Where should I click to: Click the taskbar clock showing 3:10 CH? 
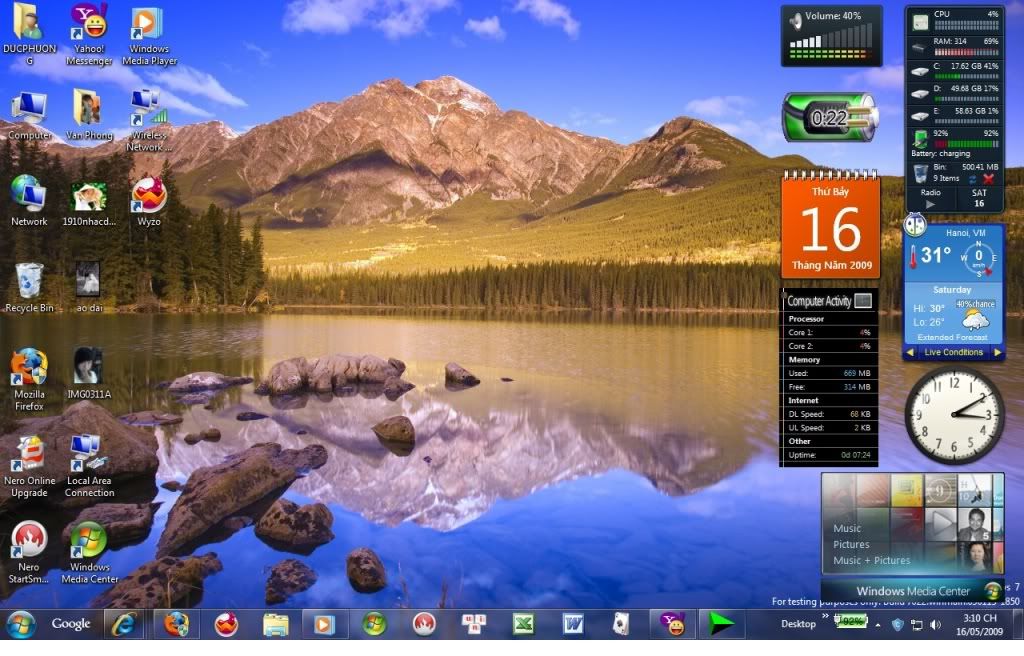pos(979,625)
